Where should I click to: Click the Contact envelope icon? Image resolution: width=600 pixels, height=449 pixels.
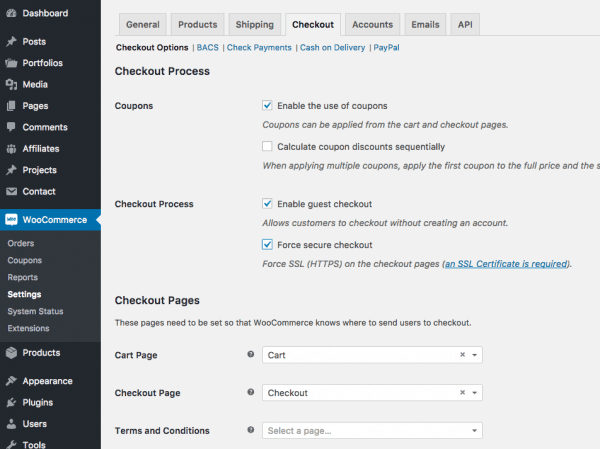point(11,191)
